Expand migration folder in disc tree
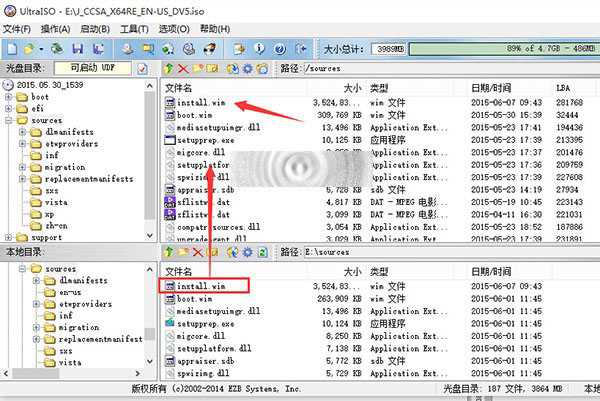 click(x=23, y=167)
